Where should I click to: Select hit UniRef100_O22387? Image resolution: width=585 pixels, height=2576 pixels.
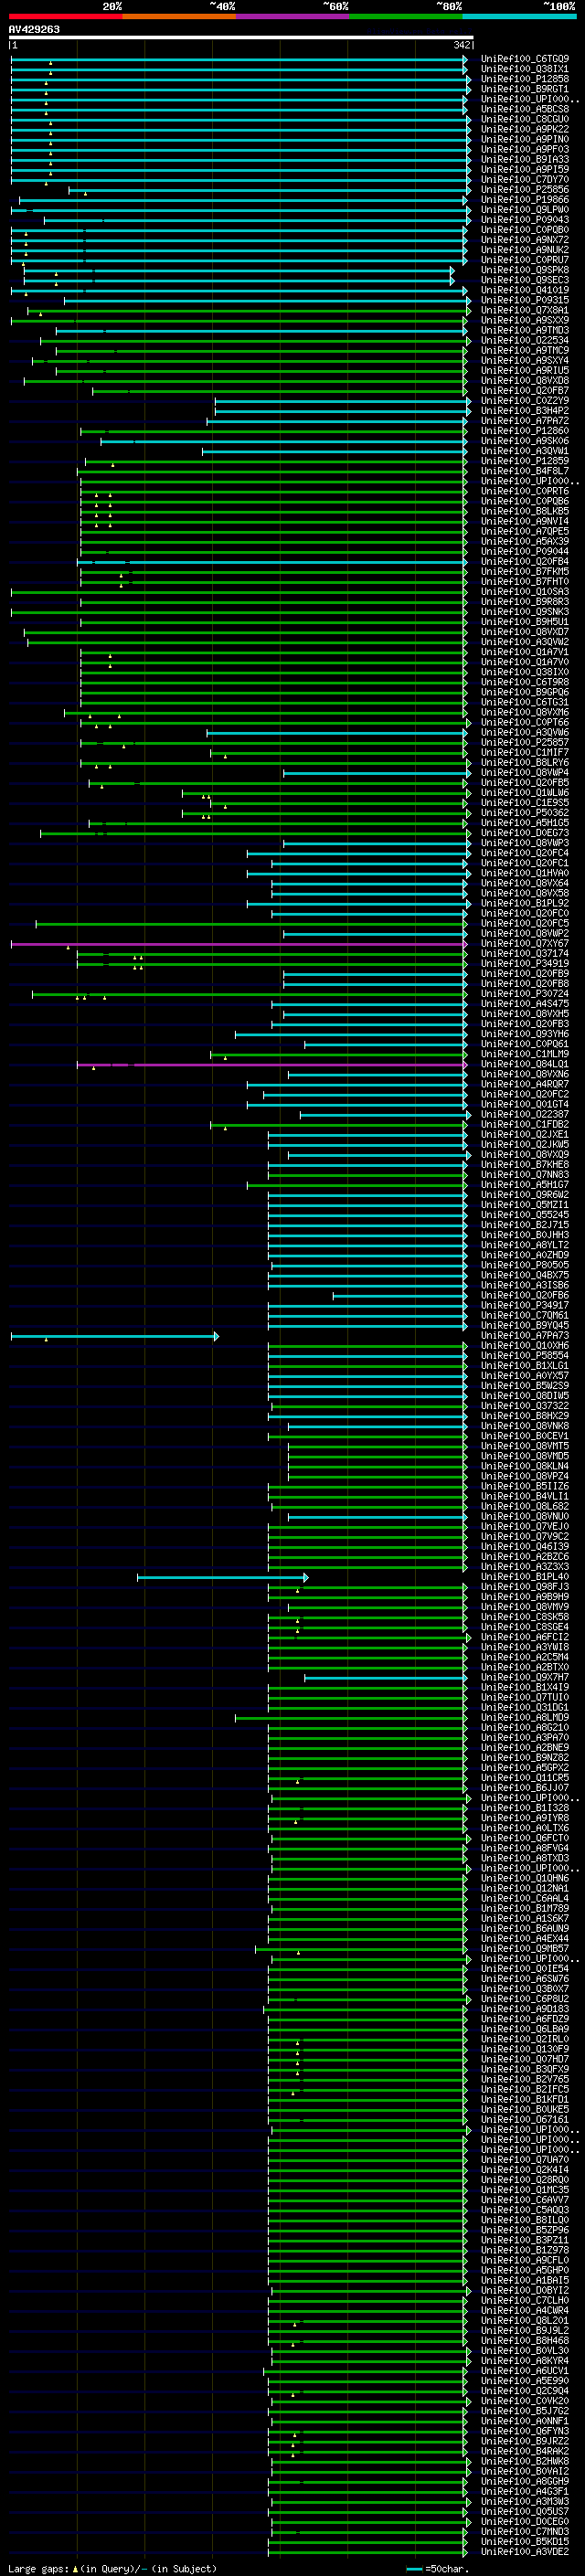(525, 1115)
